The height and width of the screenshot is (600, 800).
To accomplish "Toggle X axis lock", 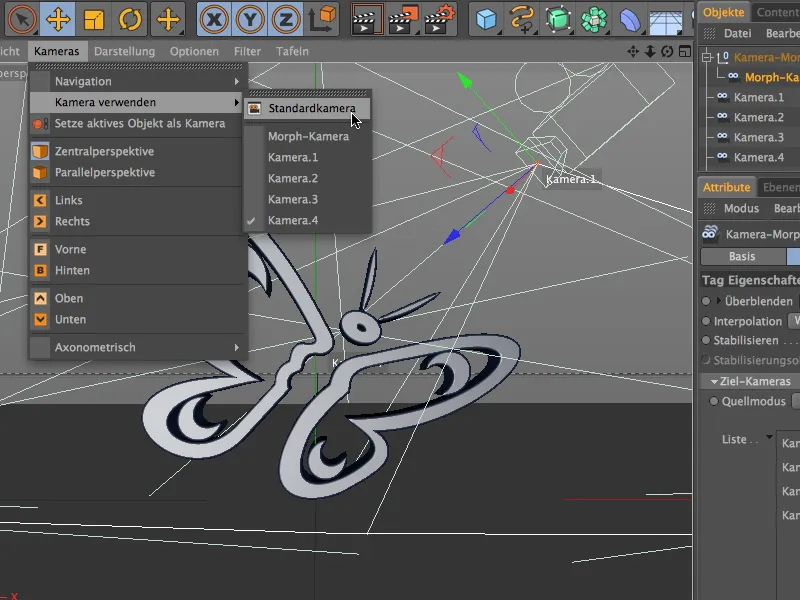I will [x=214, y=19].
